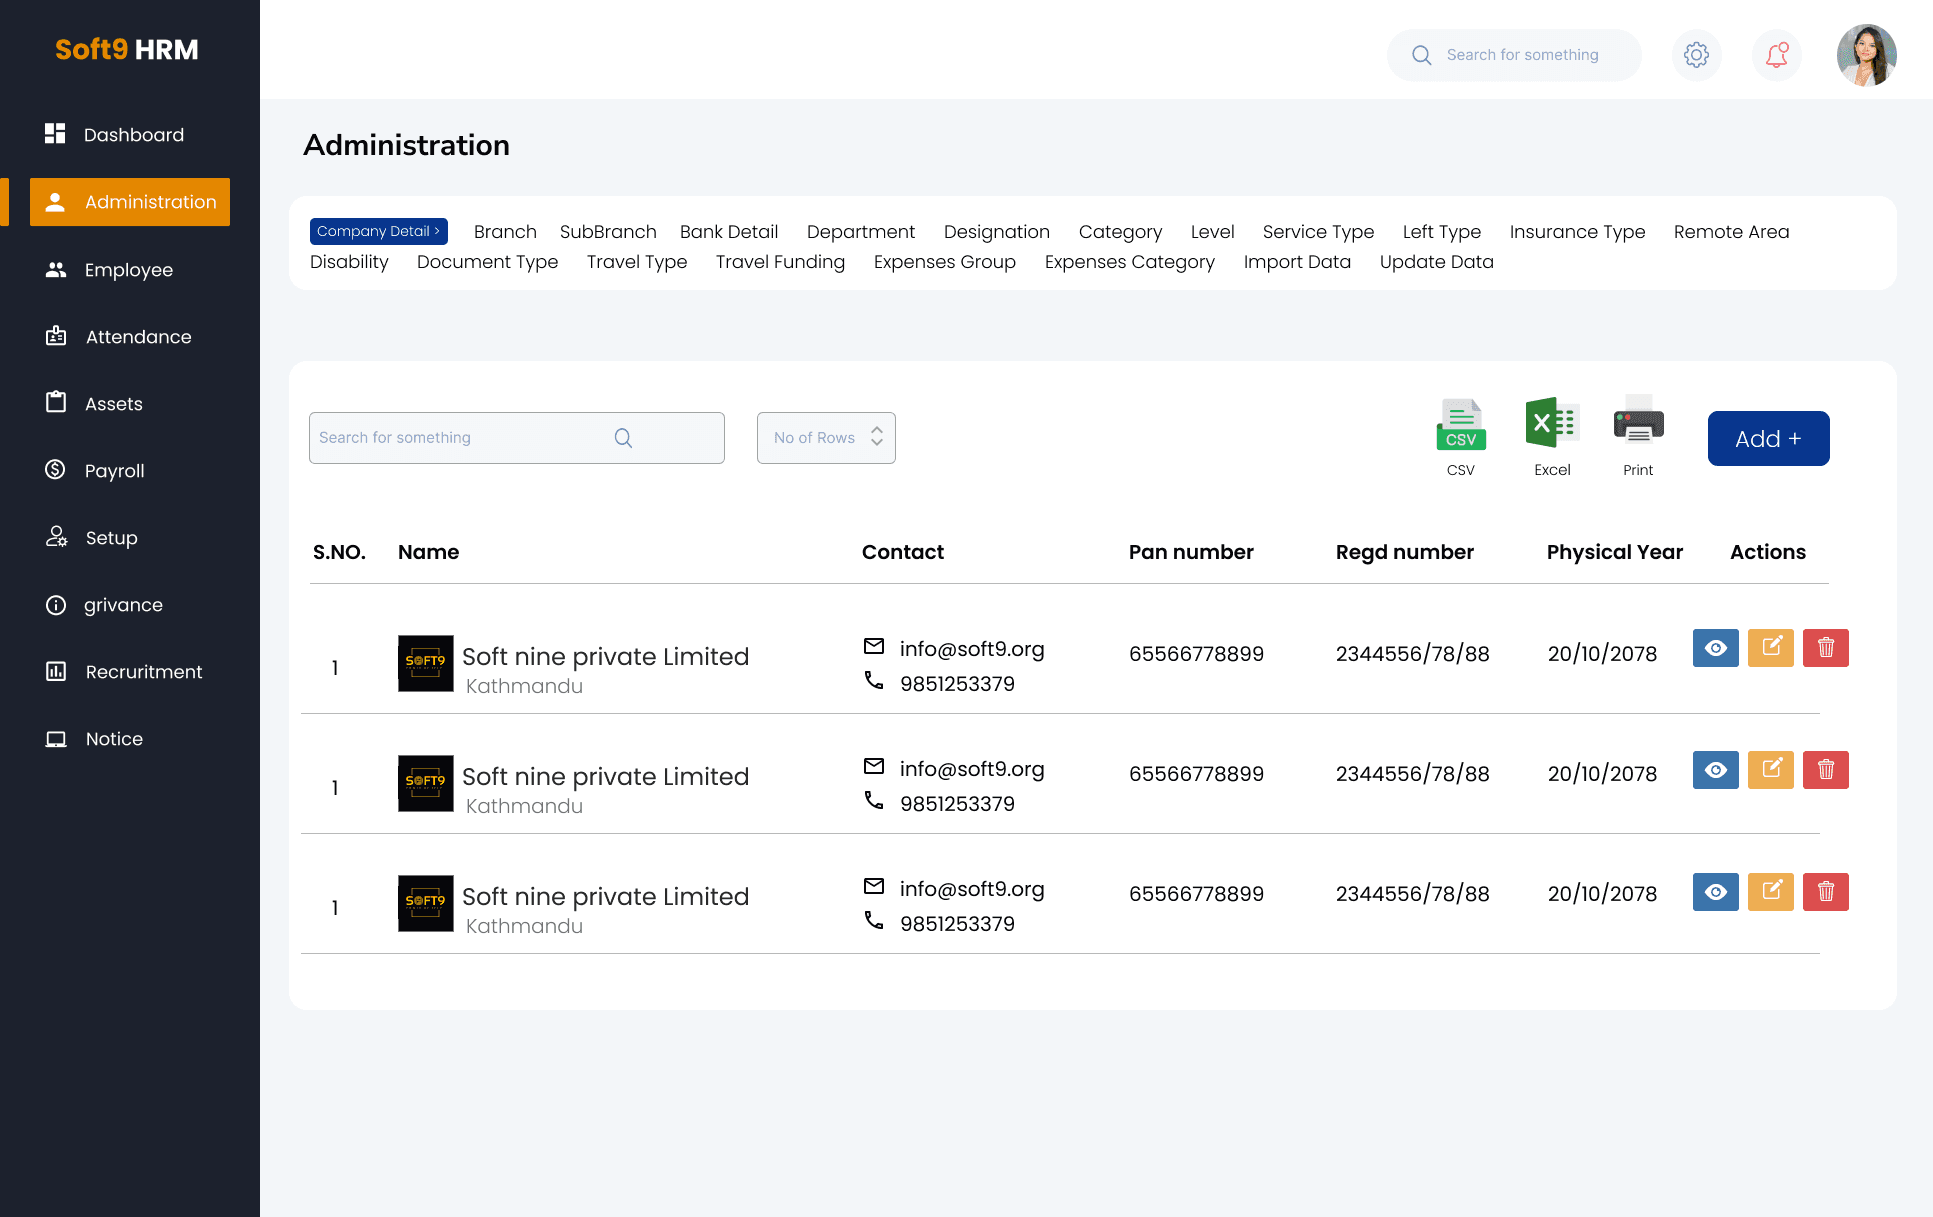
Task: Click first row Soft9 company logo thumbnail
Action: click(426, 663)
